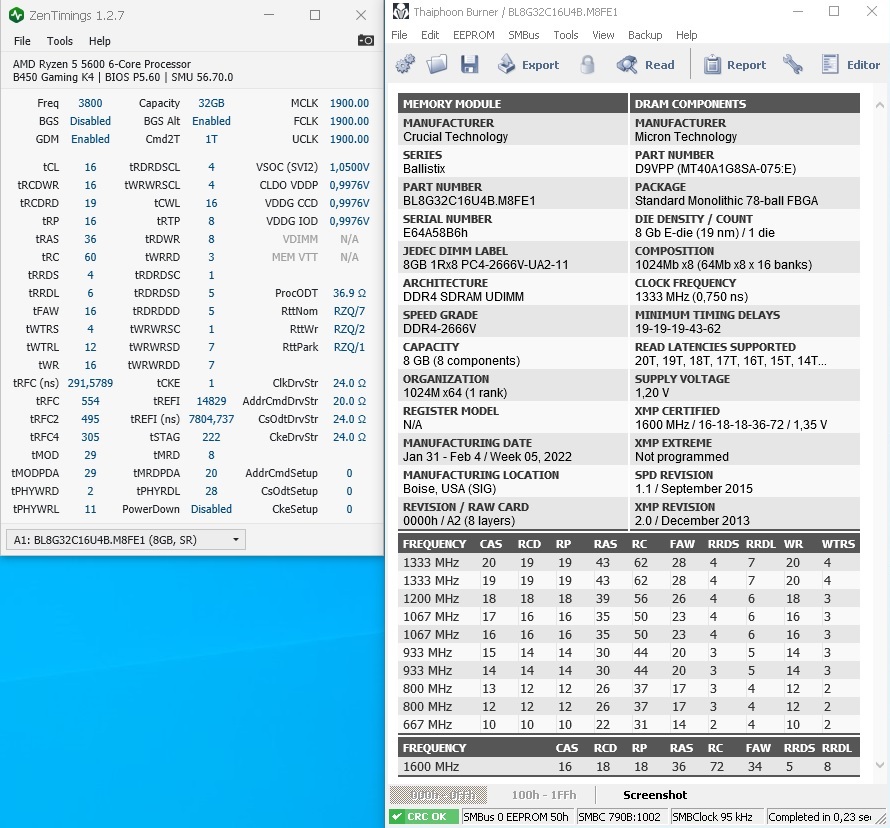Click the Cmd2T value 1T

point(211,139)
